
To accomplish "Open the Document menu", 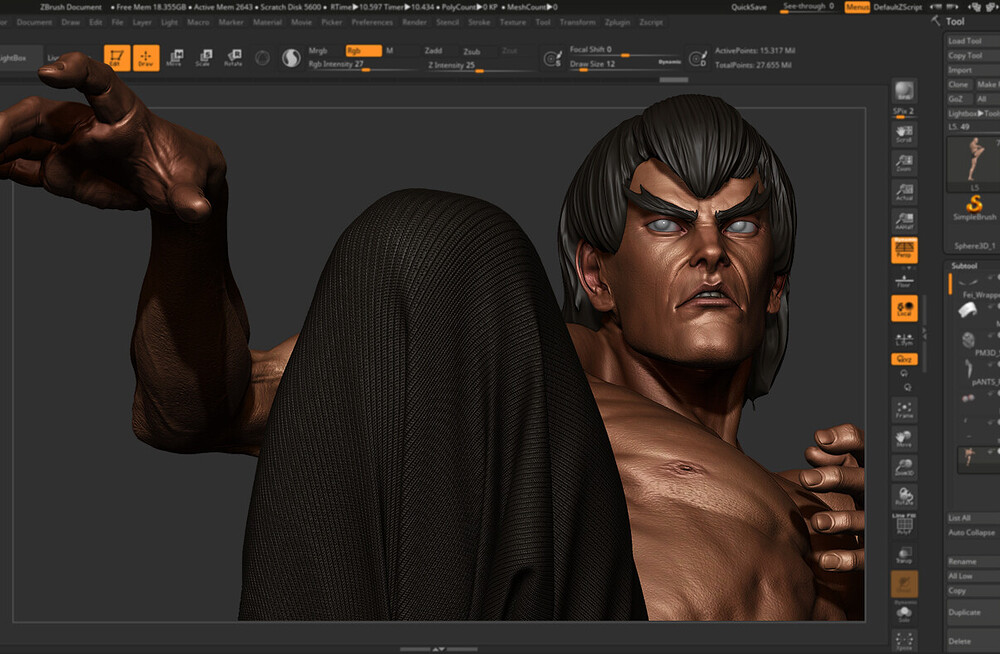I will tap(34, 22).
